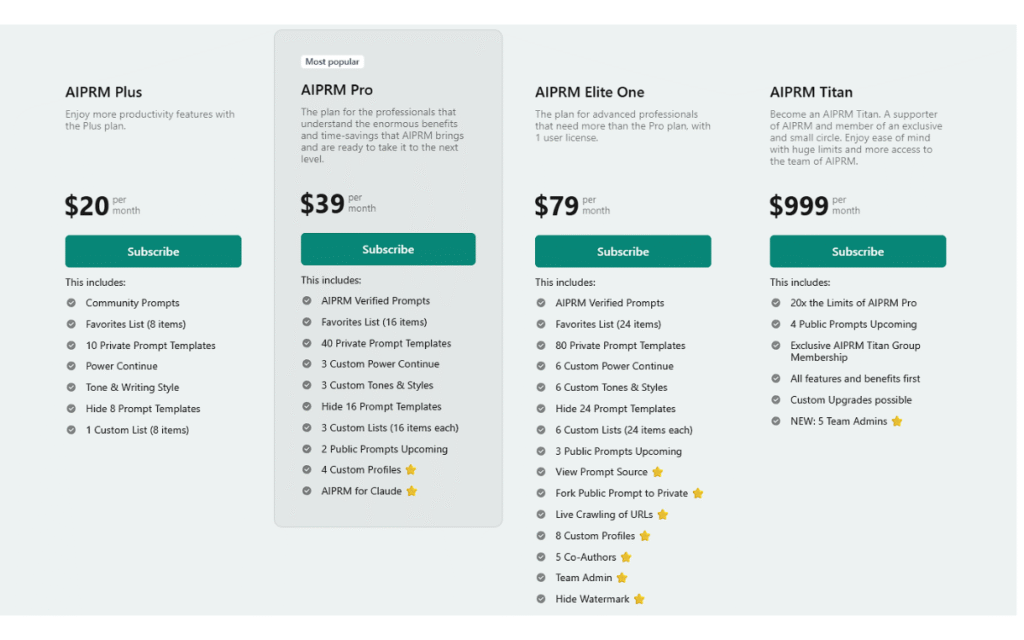
Task: Click checkmark next to "20x the Limits of AIPRM Pro"
Action: point(776,303)
